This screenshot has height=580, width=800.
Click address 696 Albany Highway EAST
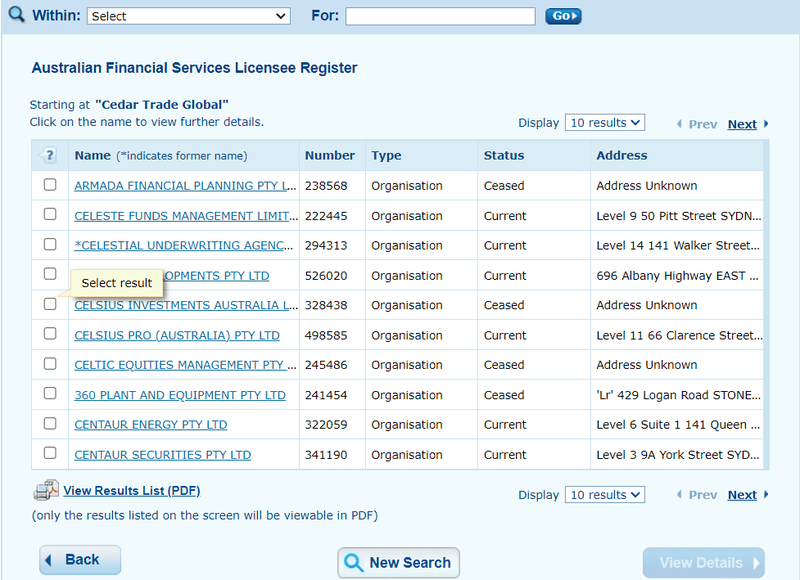678,275
